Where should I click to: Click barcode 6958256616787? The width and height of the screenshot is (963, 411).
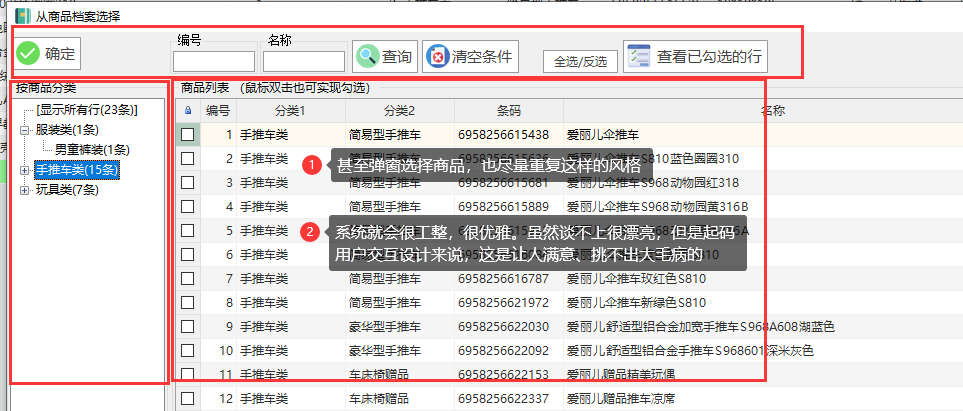(x=503, y=278)
